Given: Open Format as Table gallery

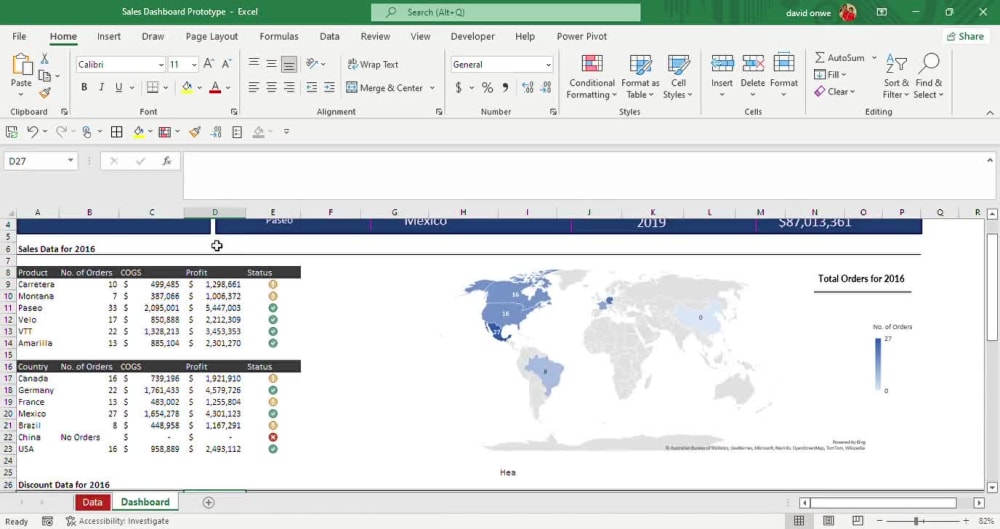Looking at the screenshot, I should pyautogui.click(x=640, y=77).
